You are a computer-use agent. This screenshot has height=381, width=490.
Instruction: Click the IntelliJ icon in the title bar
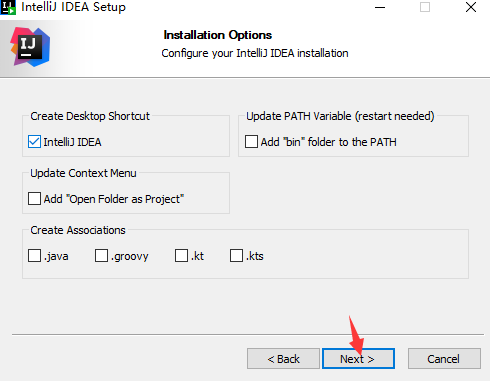coord(8,7)
